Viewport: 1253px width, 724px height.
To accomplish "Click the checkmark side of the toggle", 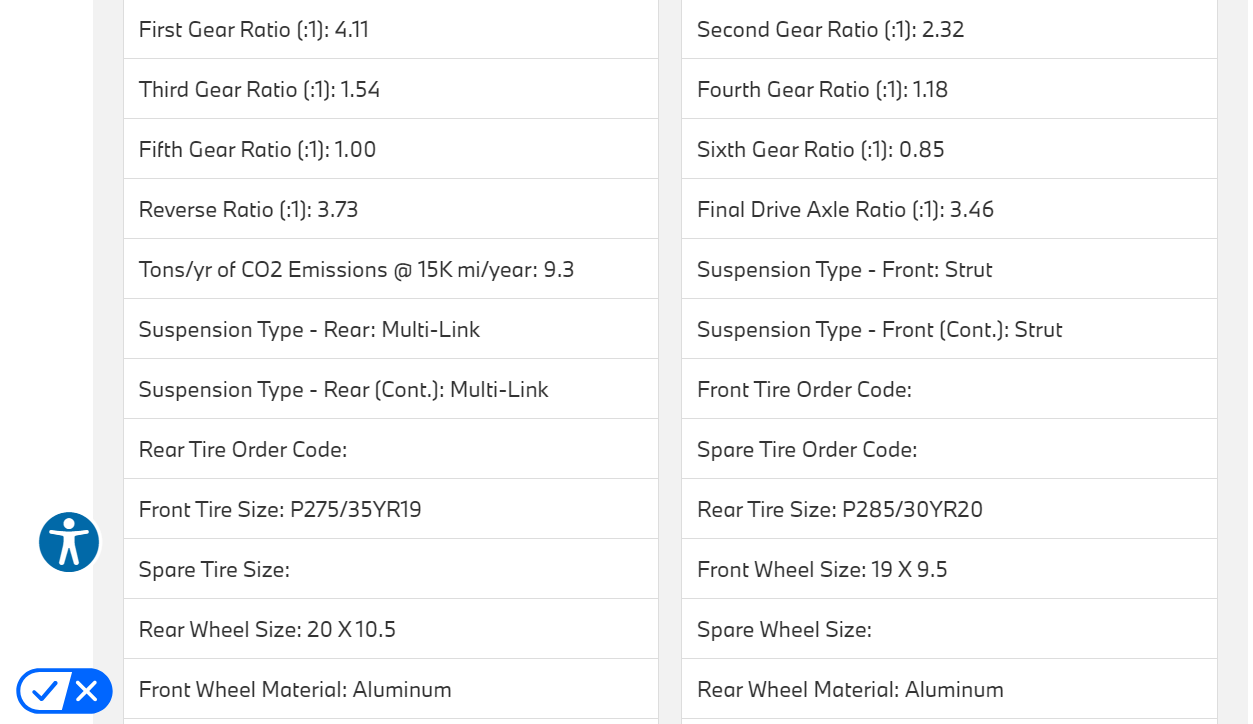I will (43, 691).
